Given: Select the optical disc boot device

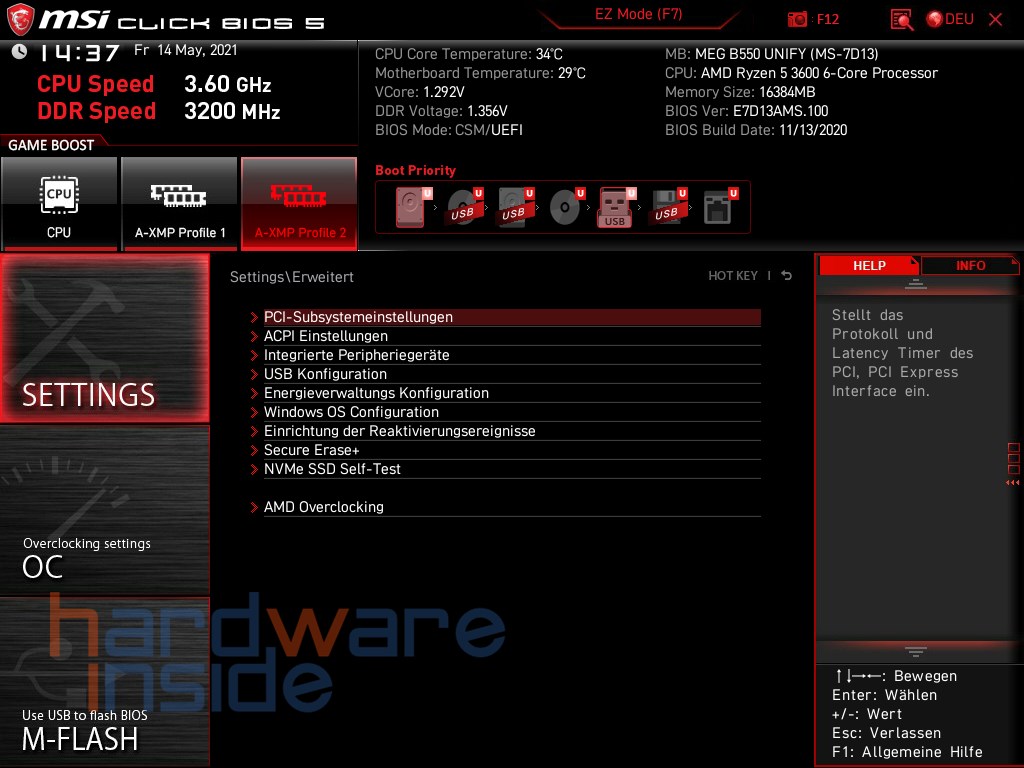Looking at the screenshot, I should (563, 207).
